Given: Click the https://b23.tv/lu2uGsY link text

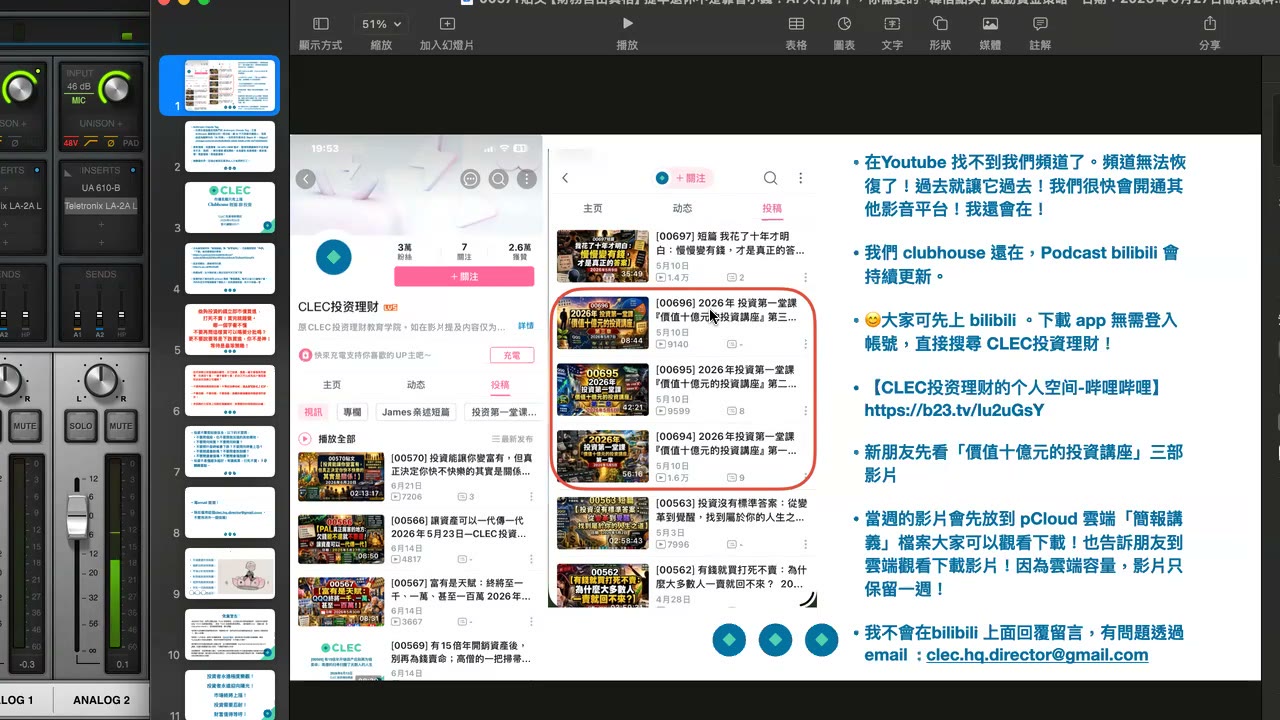Looking at the screenshot, I should pos(954,410).
